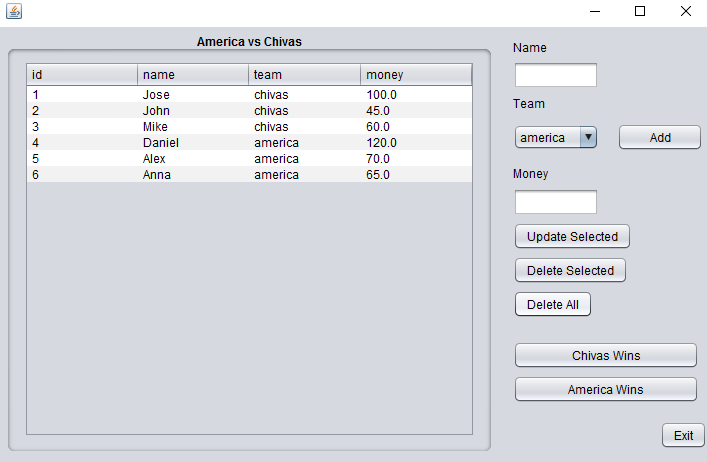Select the Alex name cell

coord(193,159)
